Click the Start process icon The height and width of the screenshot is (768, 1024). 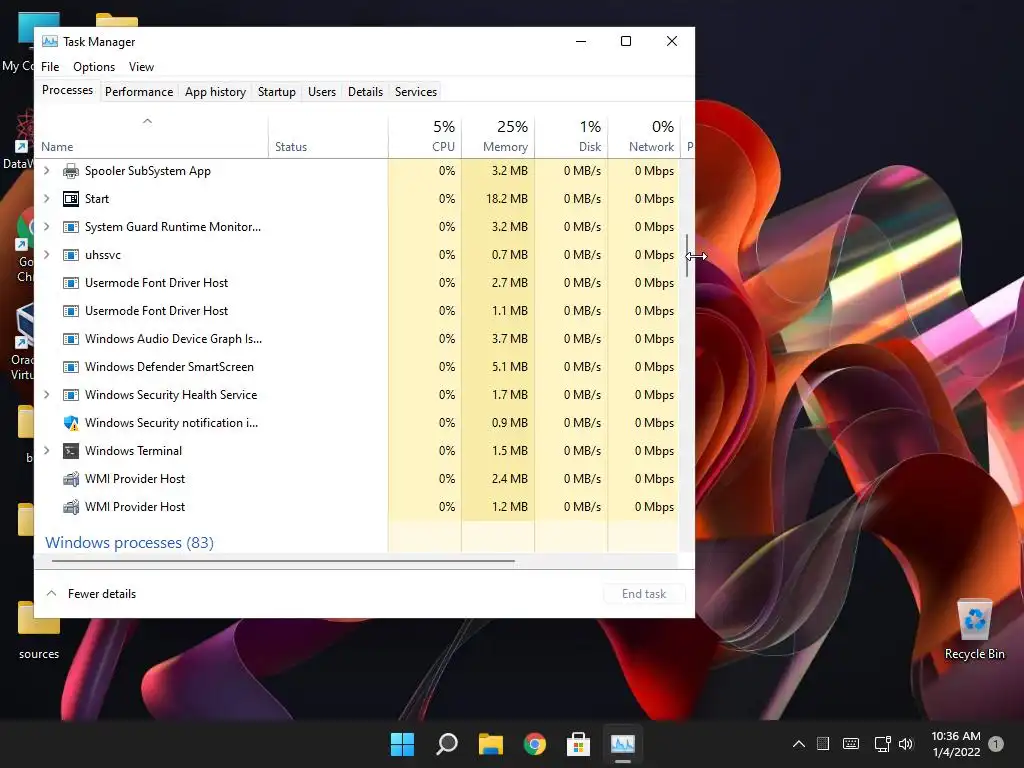71,199
